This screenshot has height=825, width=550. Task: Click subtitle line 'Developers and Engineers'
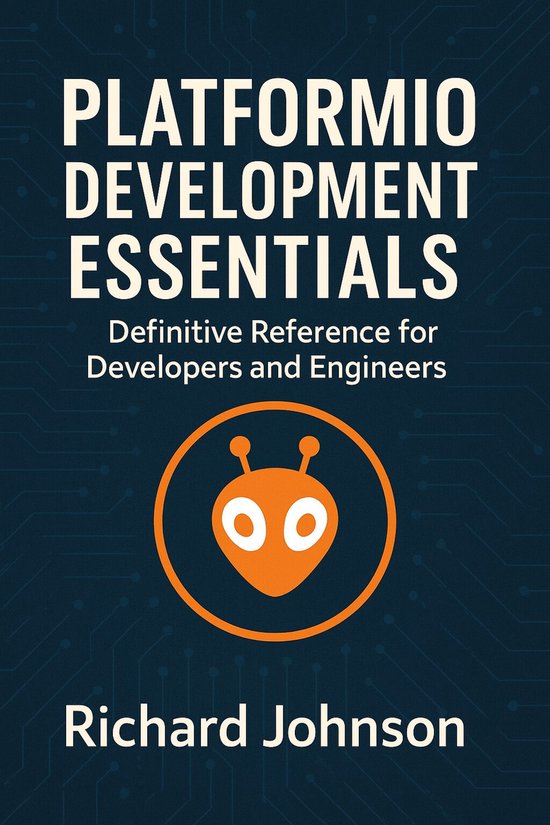point(267,368)
